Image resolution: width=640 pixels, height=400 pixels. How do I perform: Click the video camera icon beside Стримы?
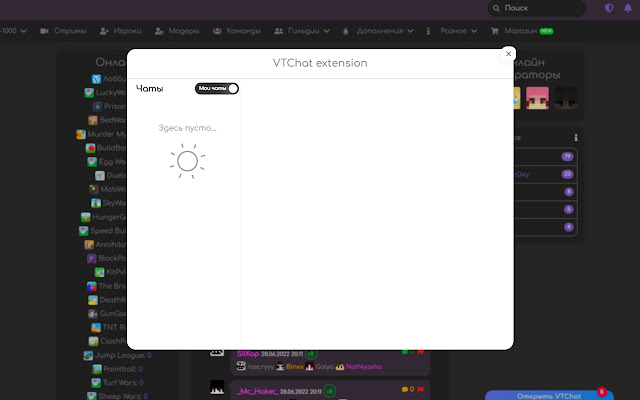click(44, 31)
